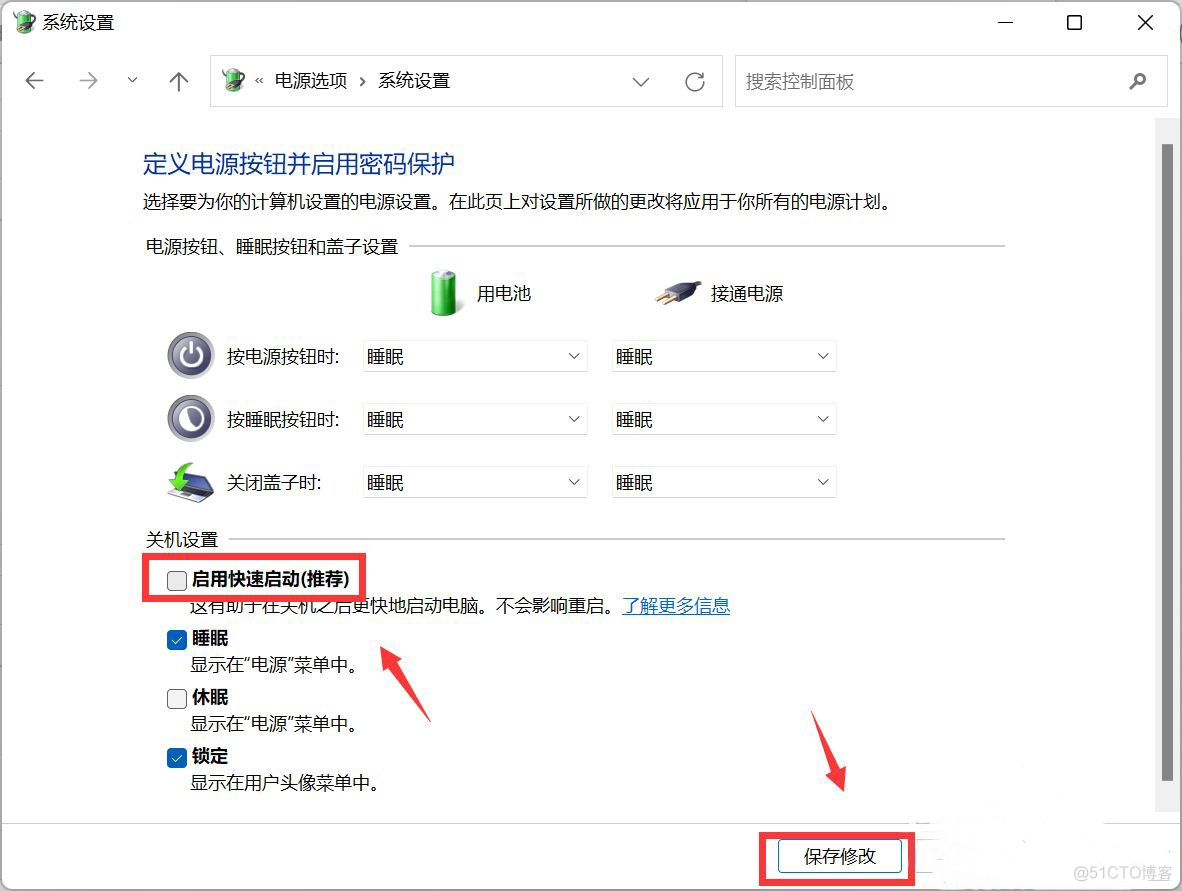1182x891 pixels.
Task: Click the up-one-level arrow icon
Action: click(x=178, y=81)
